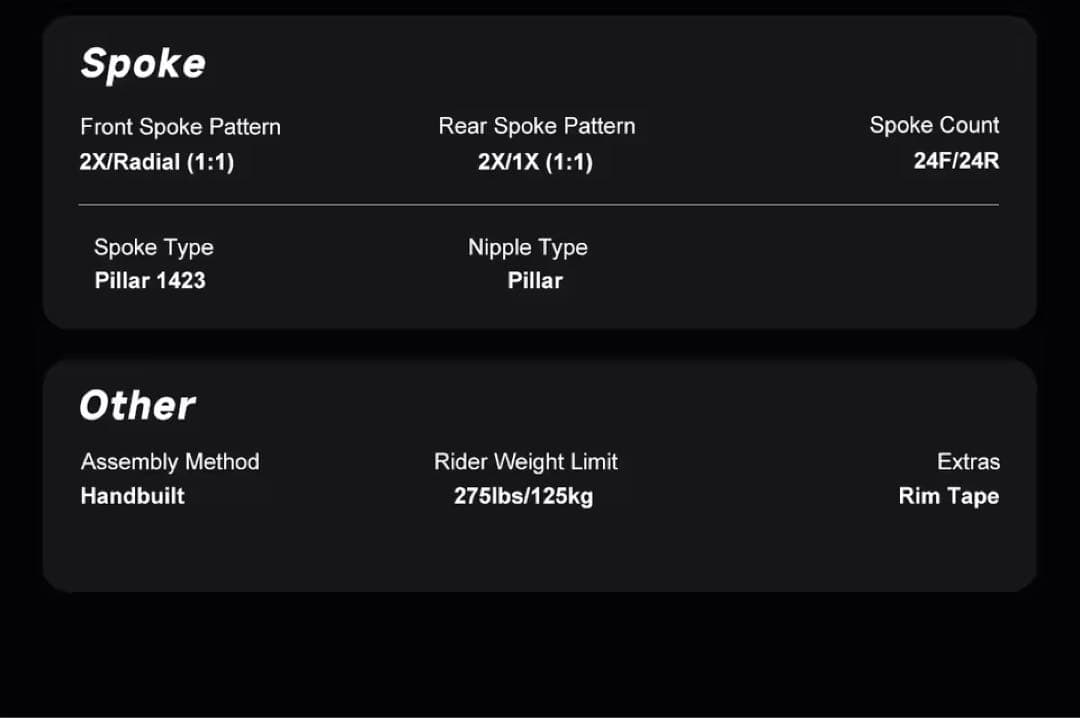Select the "Assembly Method" label
1080x718 pixels.
click(170, 462)
